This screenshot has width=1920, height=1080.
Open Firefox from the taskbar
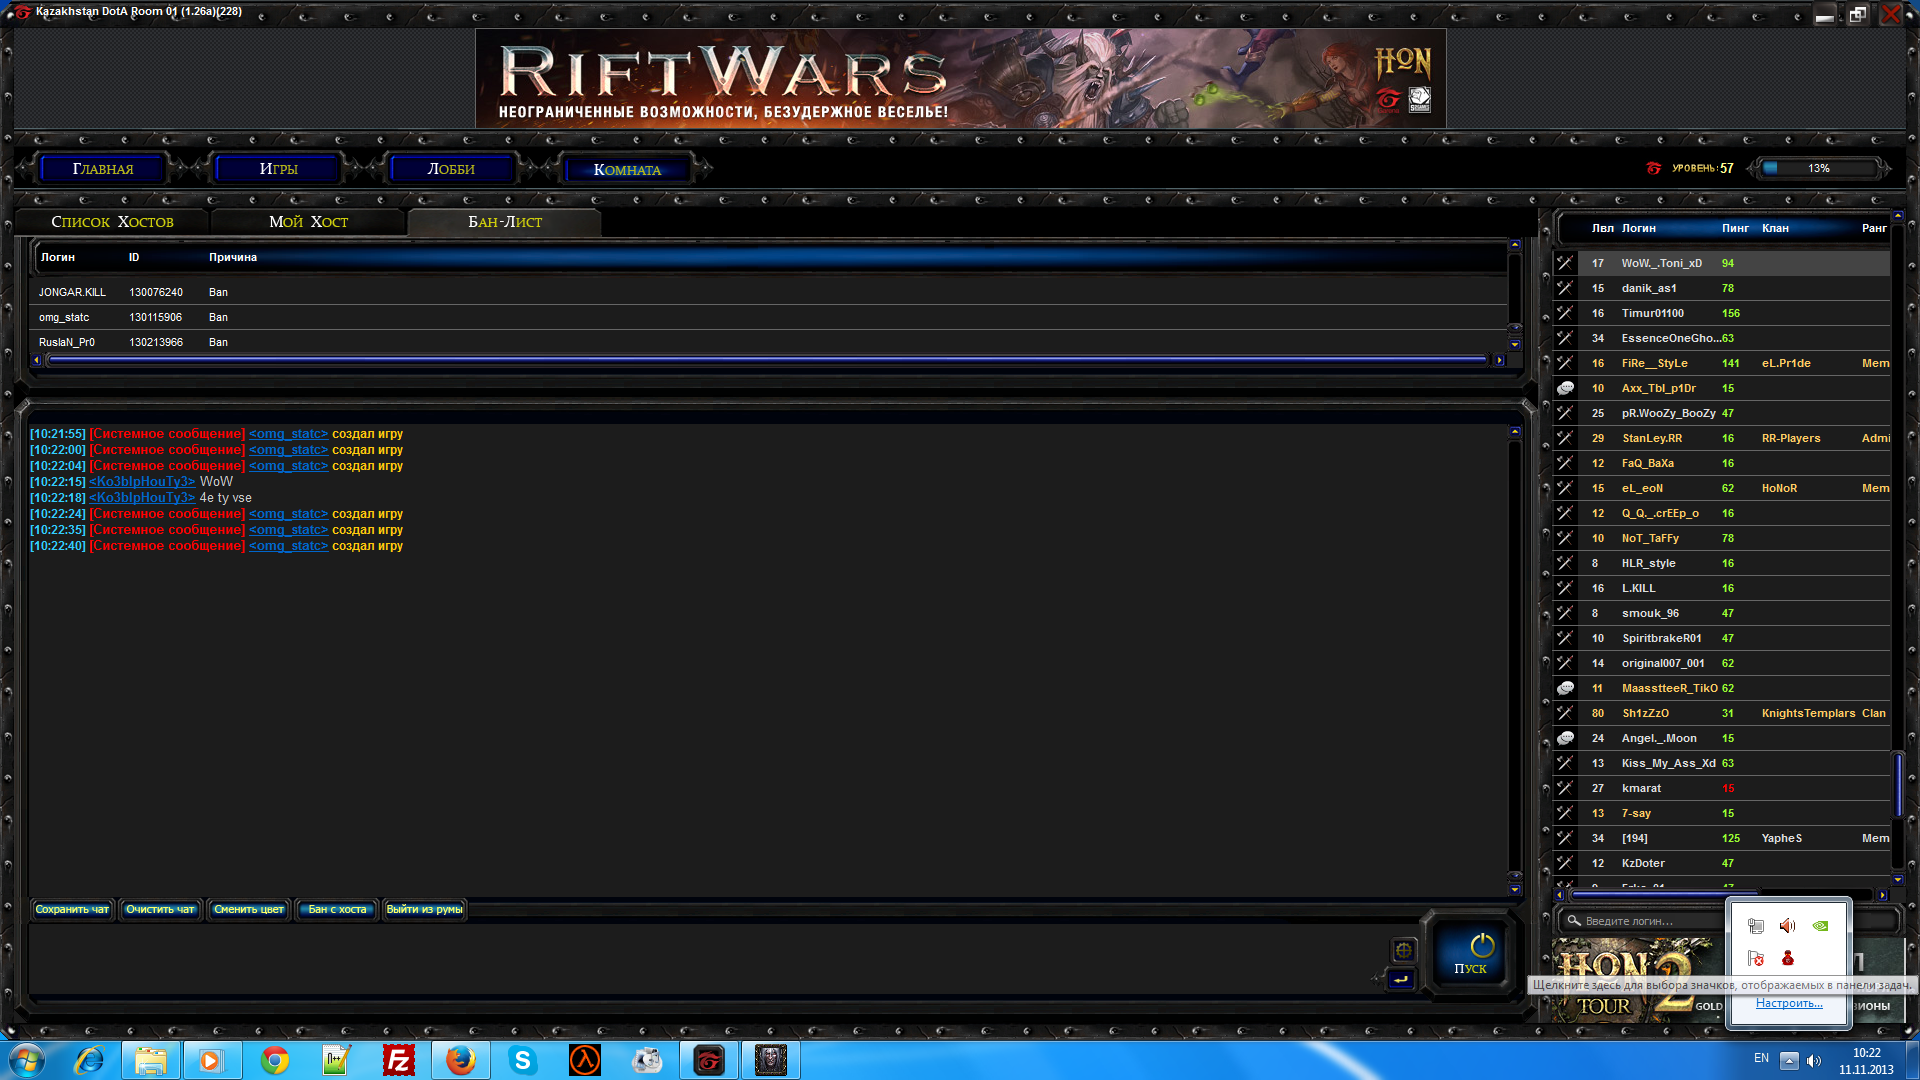point(461,1060)
